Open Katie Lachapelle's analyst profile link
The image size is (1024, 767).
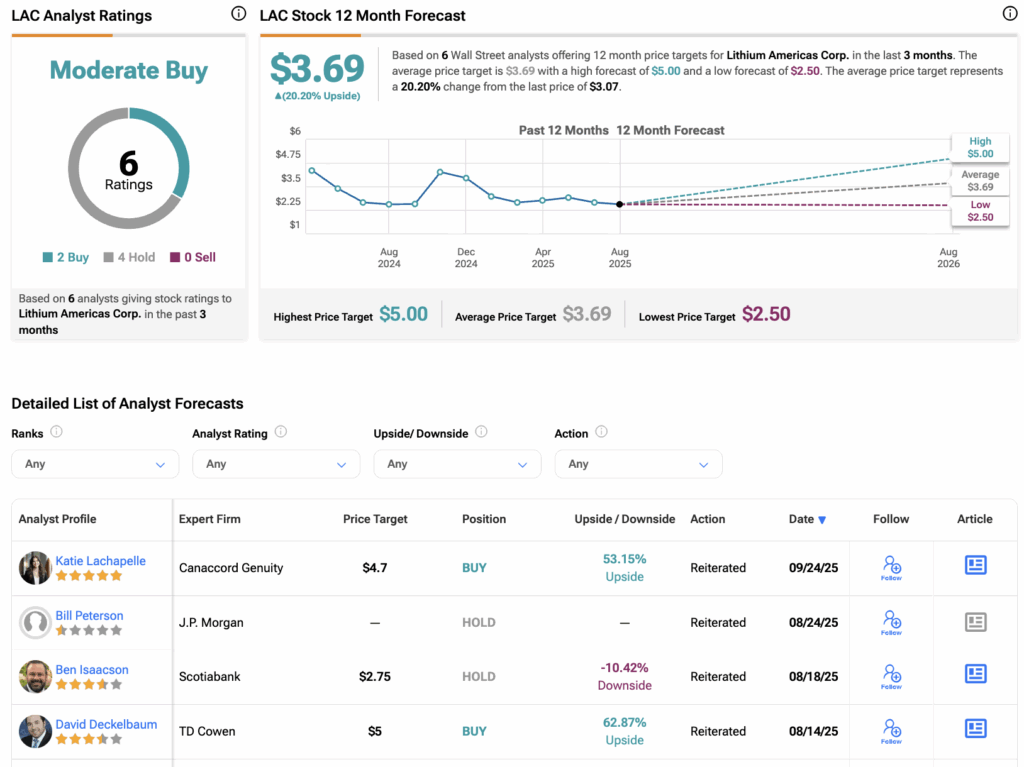[101, 561]
